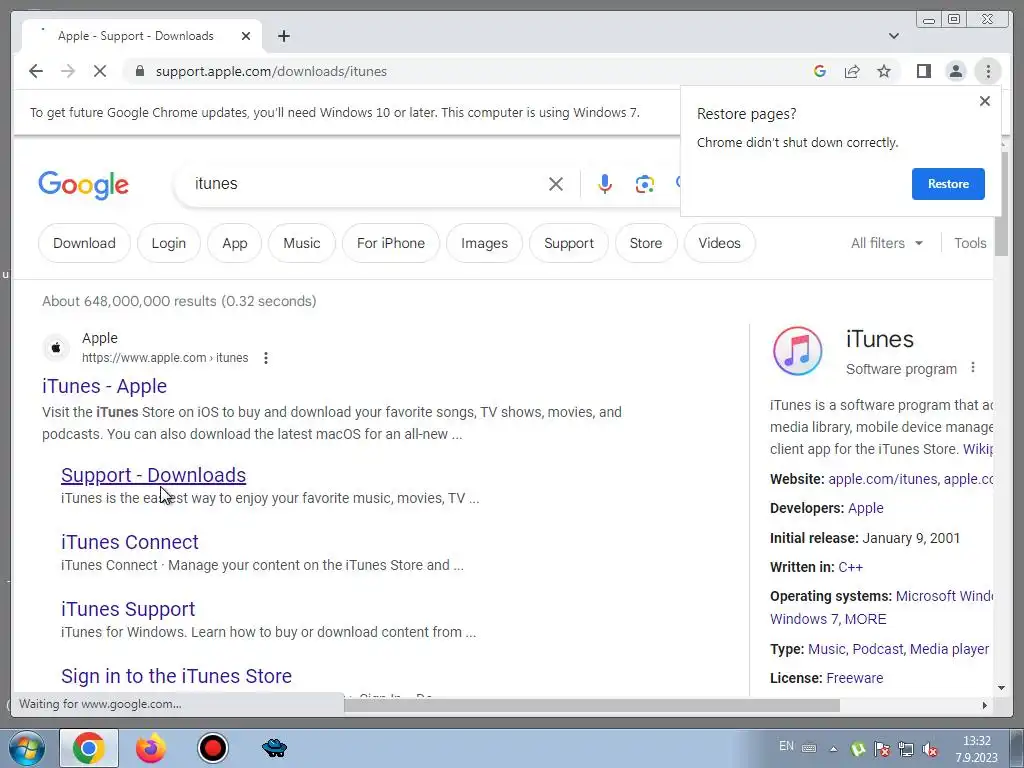Select the Store filter chip

point(646,243)
